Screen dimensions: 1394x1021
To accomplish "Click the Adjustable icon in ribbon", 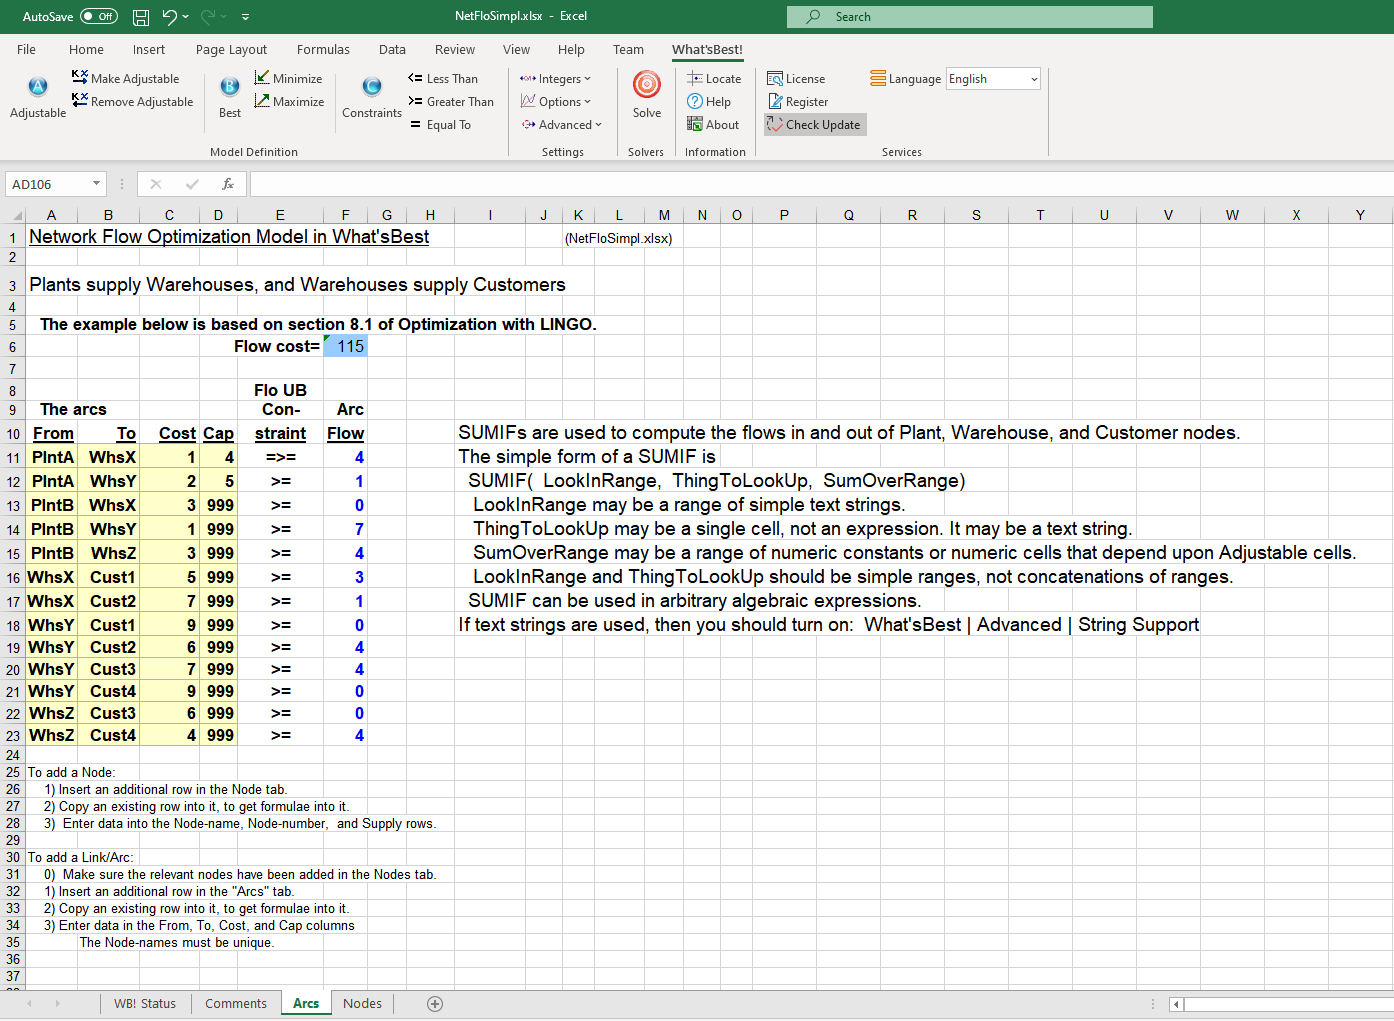I will point(38,88).
